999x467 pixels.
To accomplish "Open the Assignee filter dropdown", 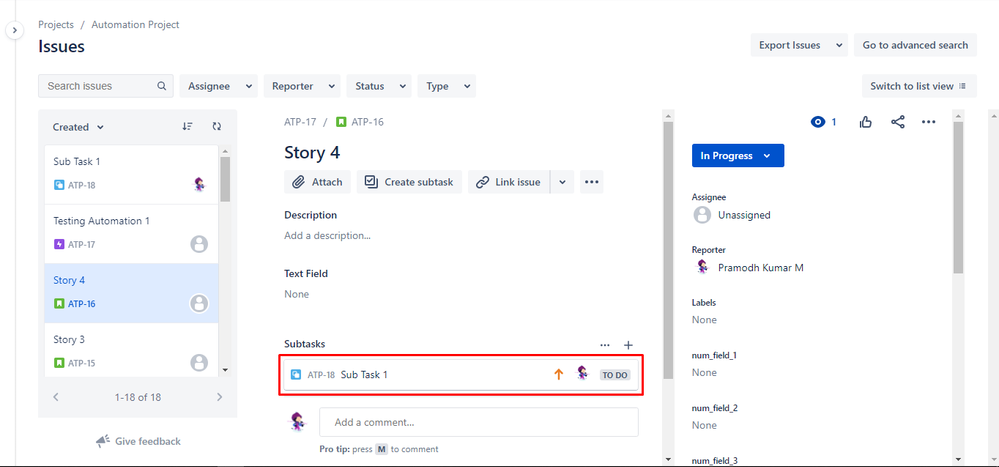I will (x=219, y=86).
